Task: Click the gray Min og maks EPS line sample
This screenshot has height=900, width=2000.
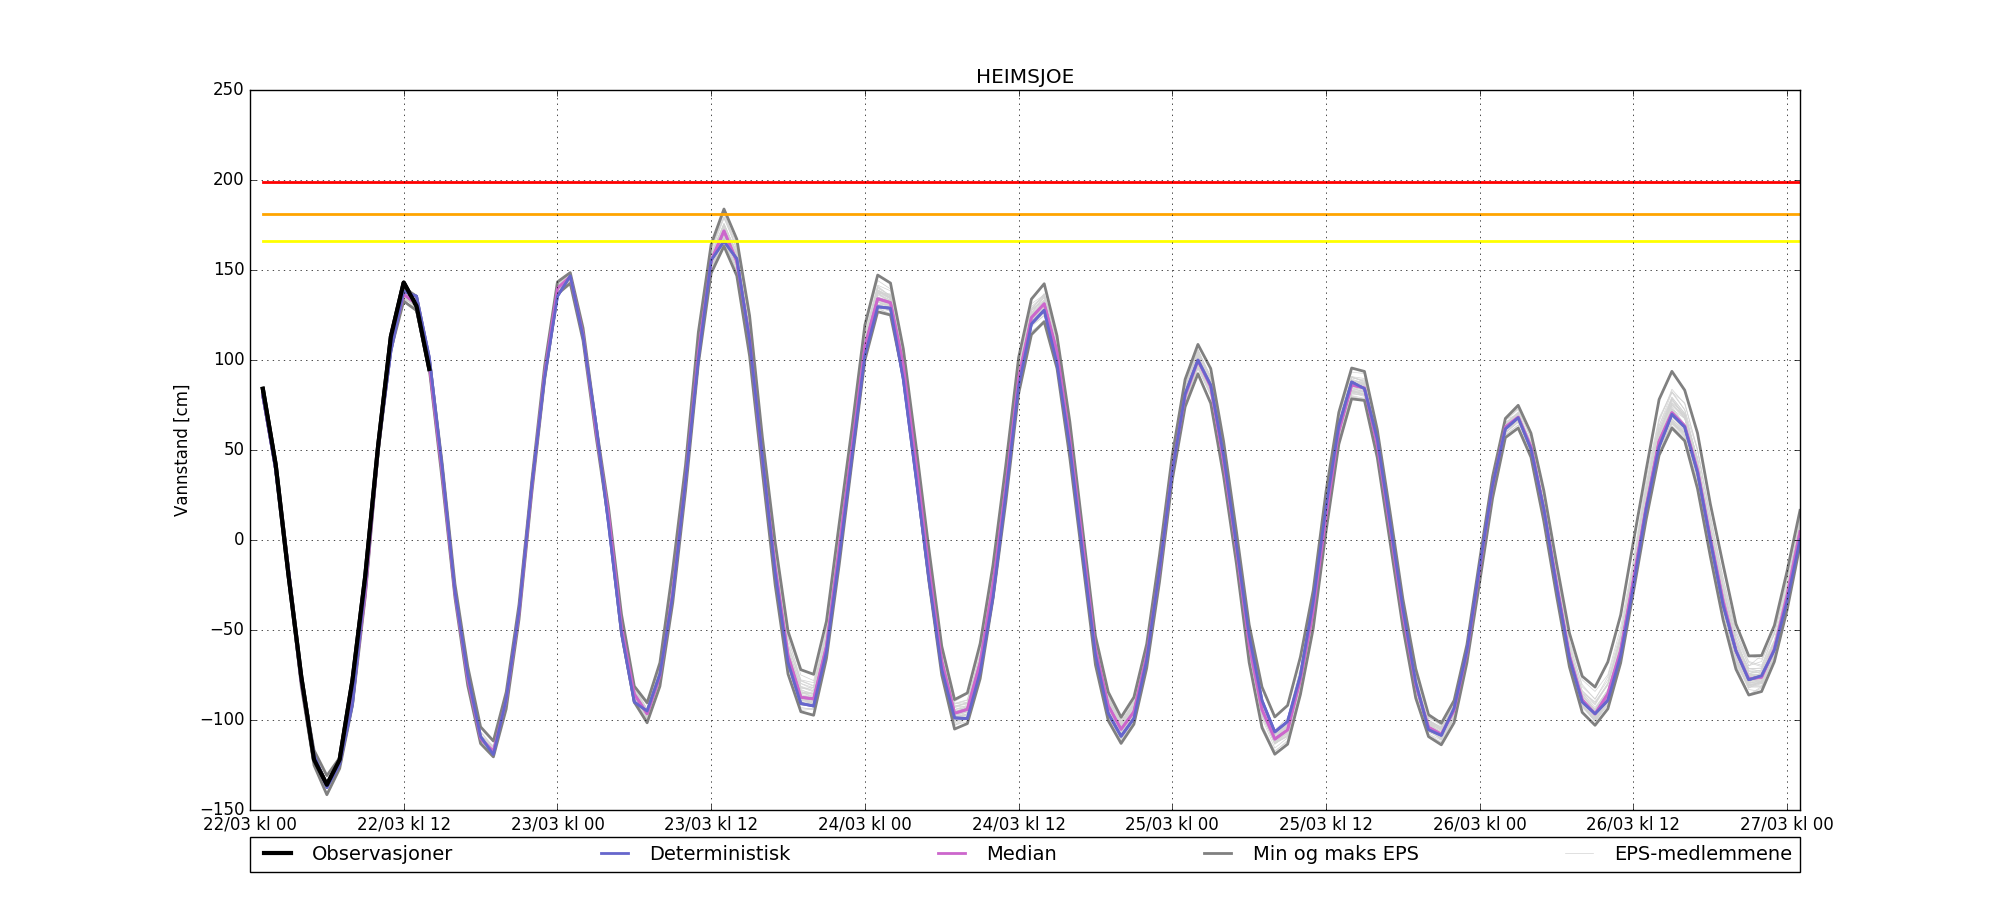Action: click(1217, 854)
